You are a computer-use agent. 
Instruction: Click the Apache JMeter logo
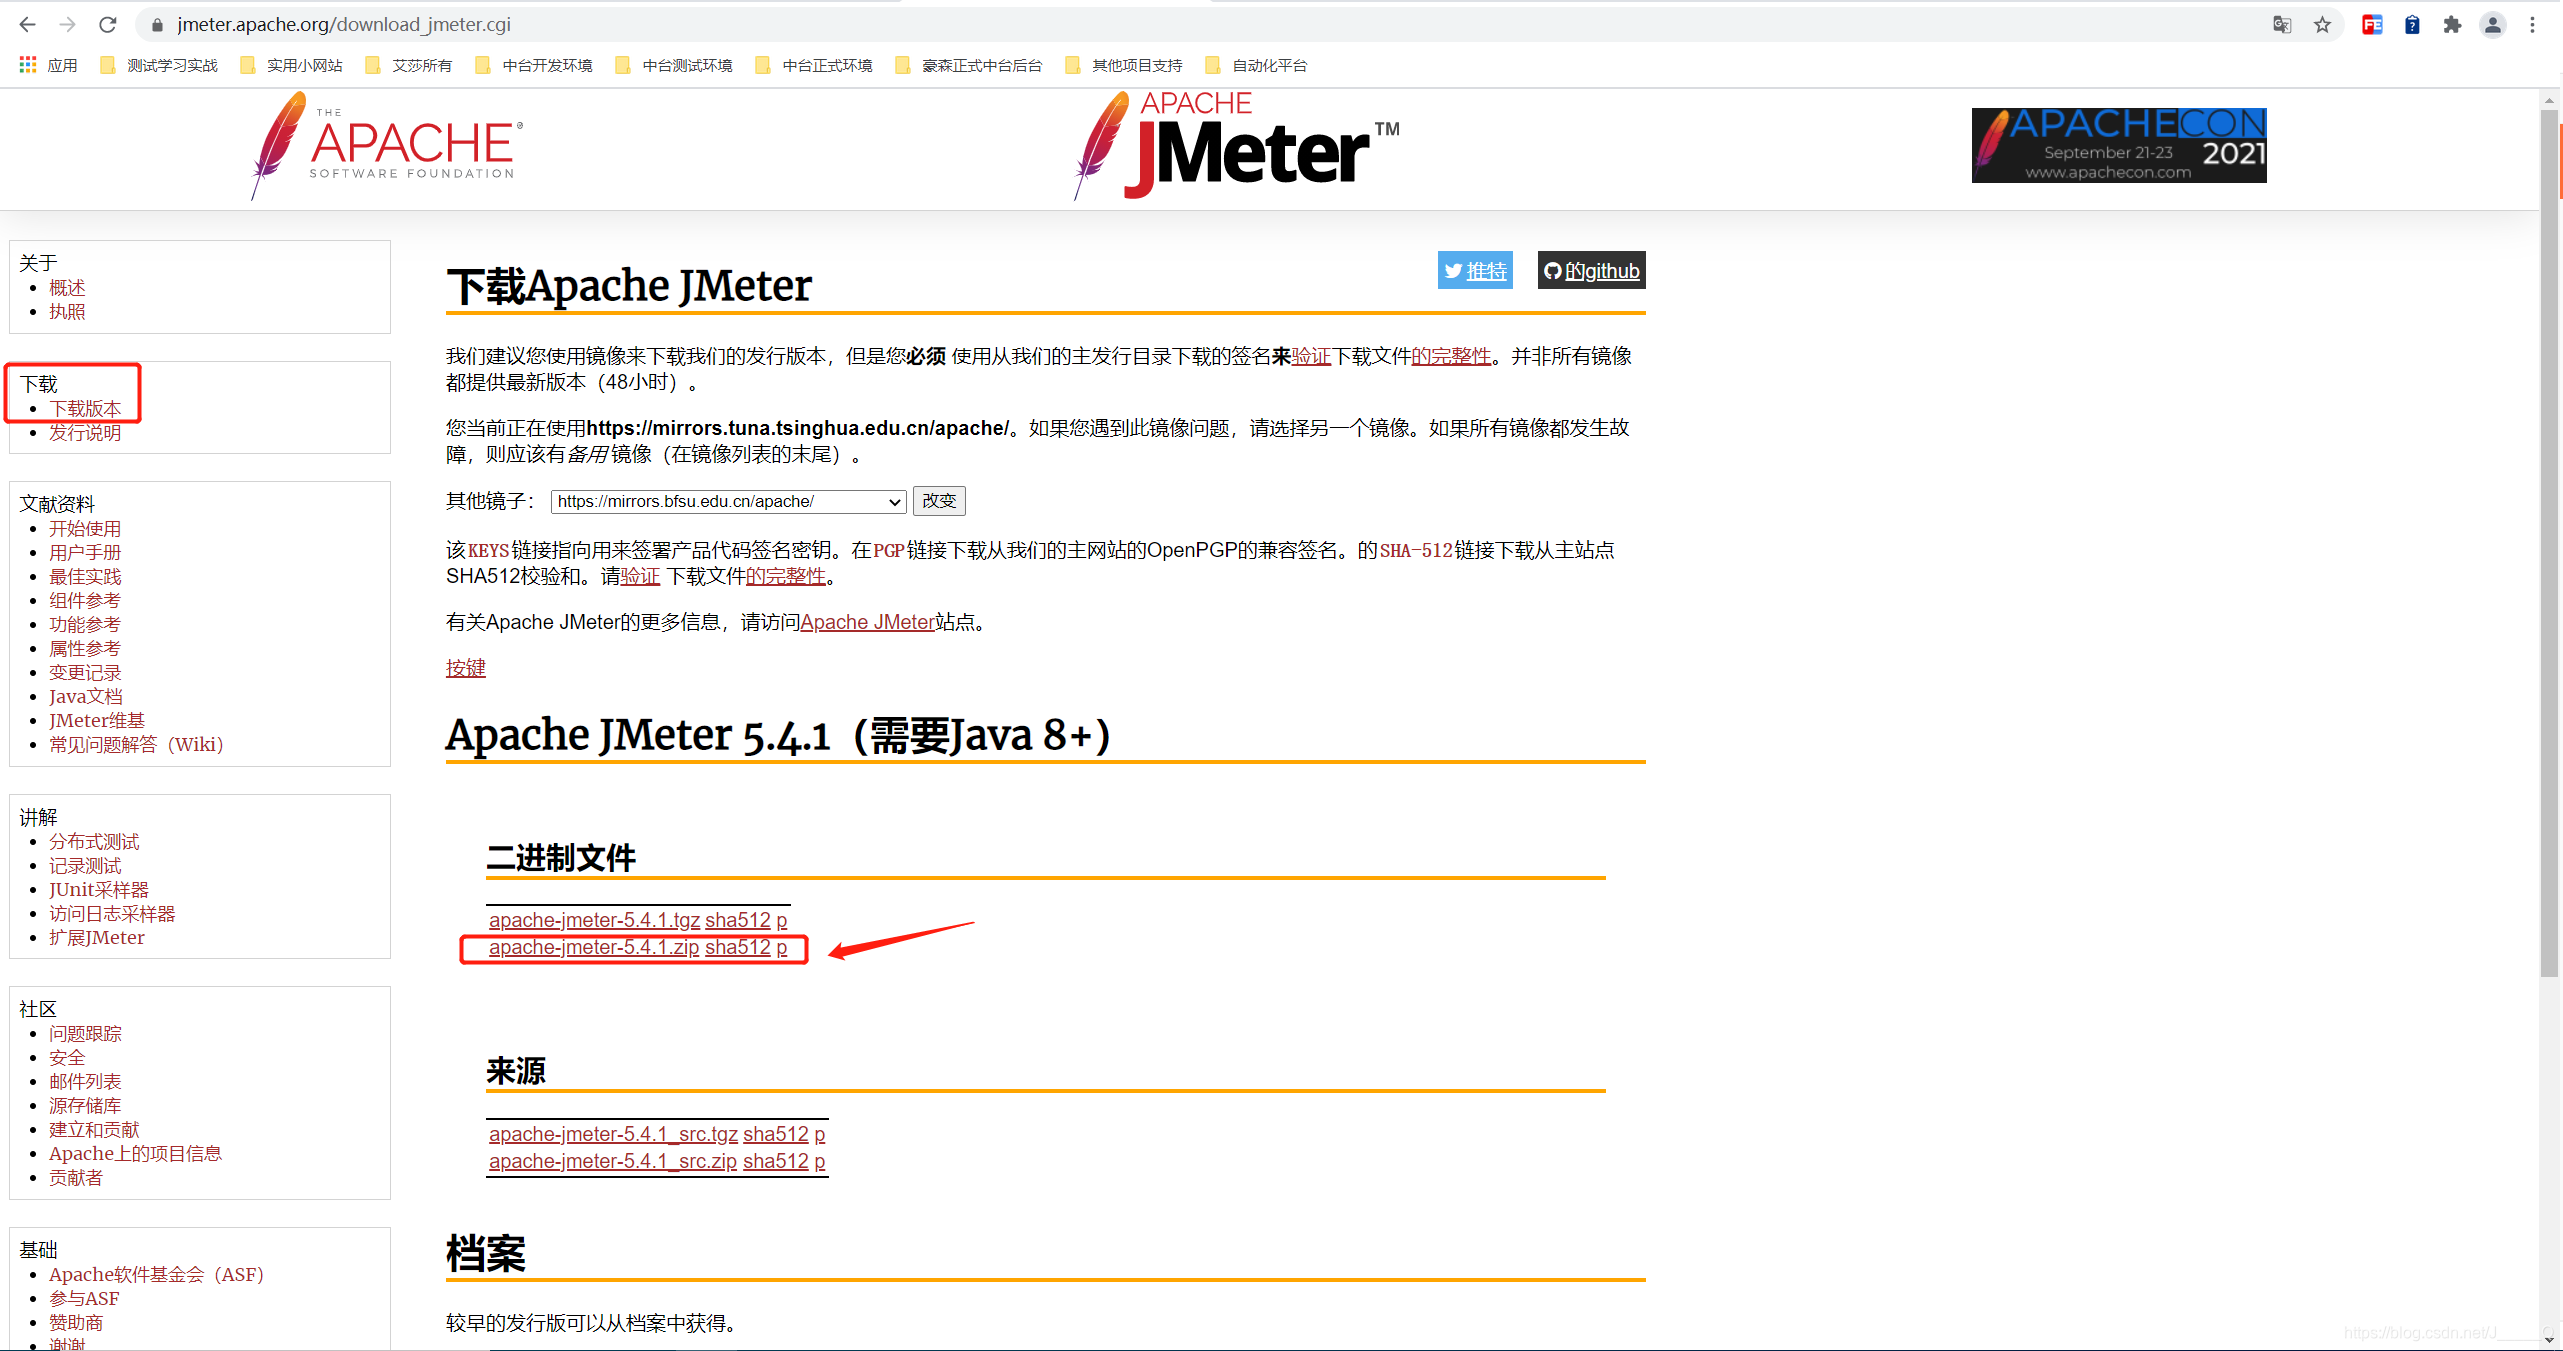point(1236,146)
